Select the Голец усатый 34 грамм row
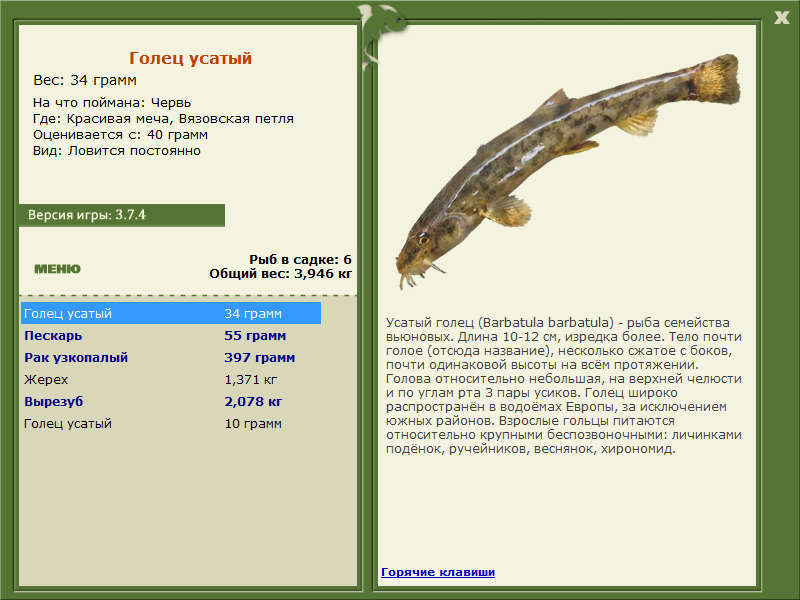The height and width of the screenshot is (600, 800). (x=171, y=313)
